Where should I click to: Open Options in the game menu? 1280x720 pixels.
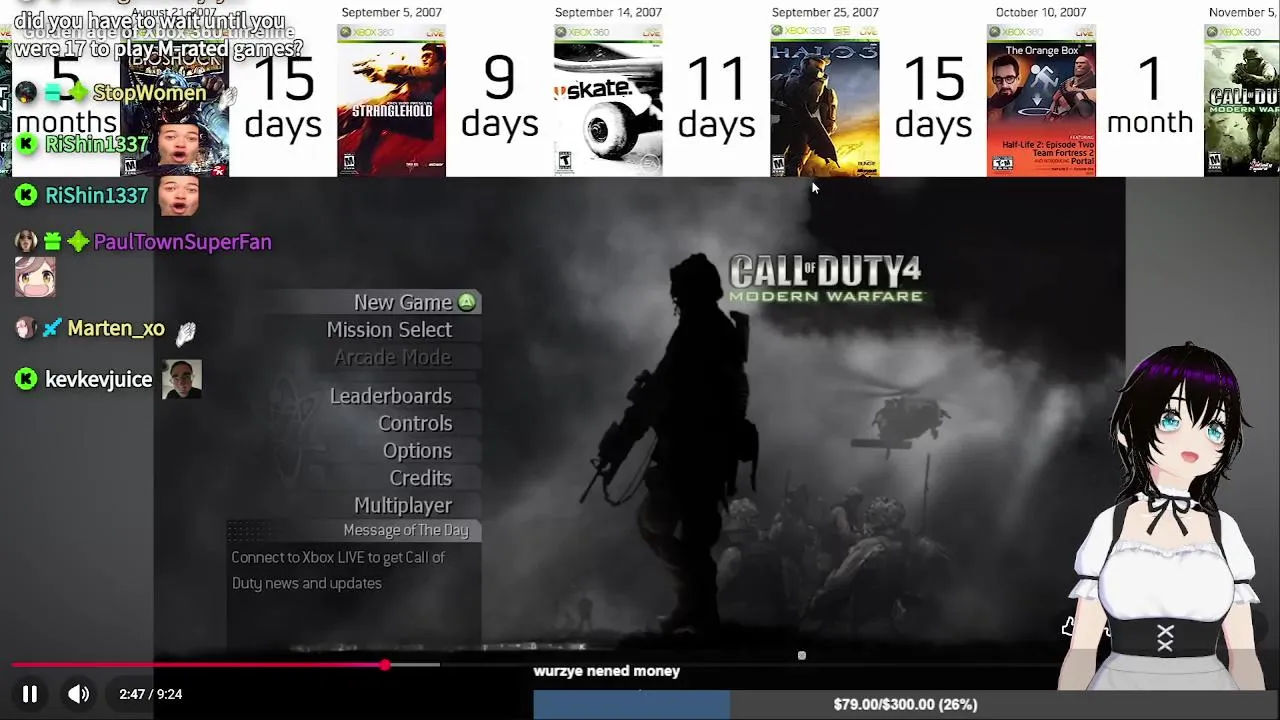tap(417, 451)
